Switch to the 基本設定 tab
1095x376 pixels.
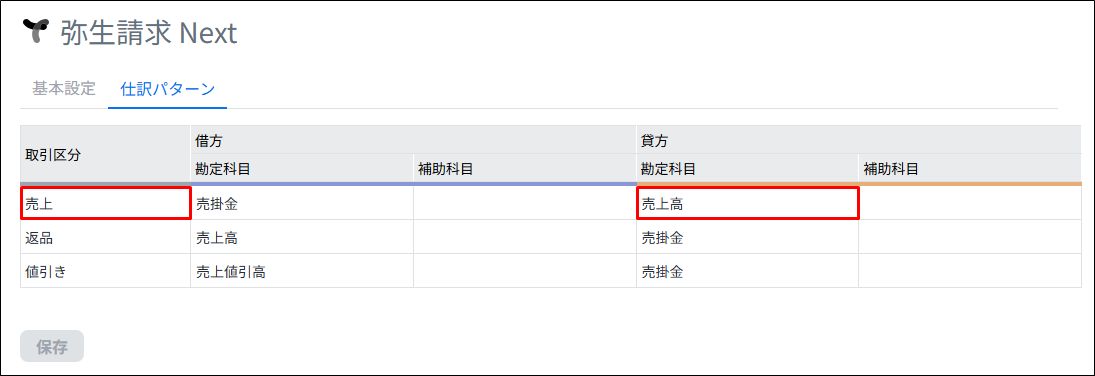(64, 89)
